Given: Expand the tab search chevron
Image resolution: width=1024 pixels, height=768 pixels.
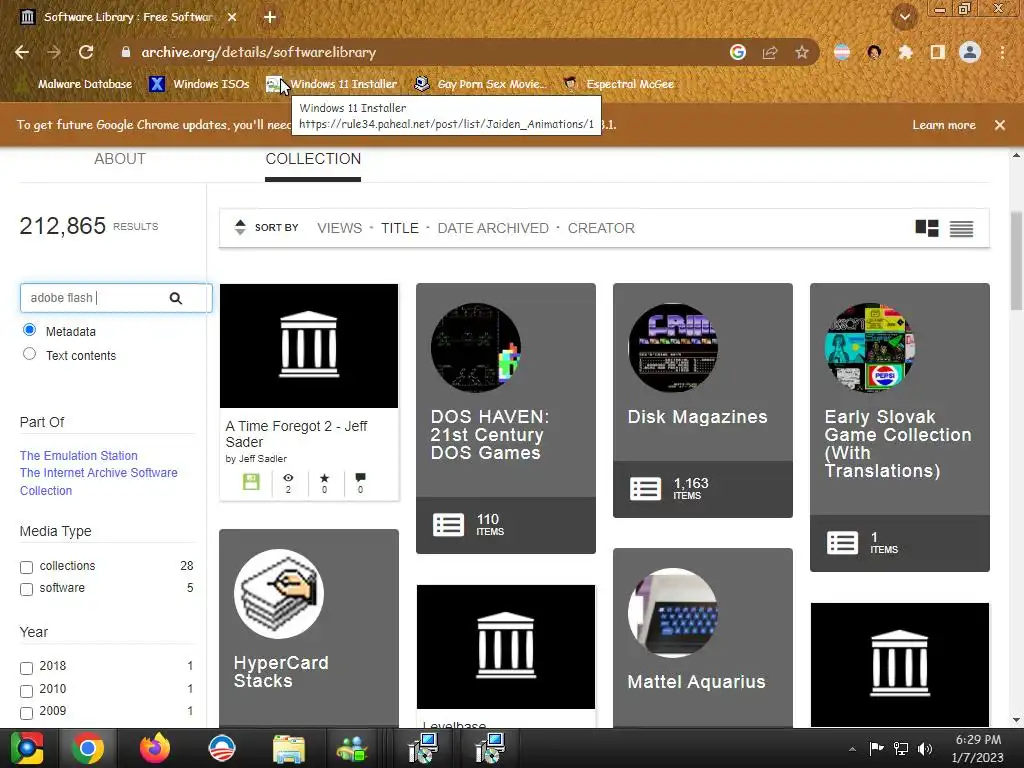Looking at the screenshot, I should pos(905,17).
